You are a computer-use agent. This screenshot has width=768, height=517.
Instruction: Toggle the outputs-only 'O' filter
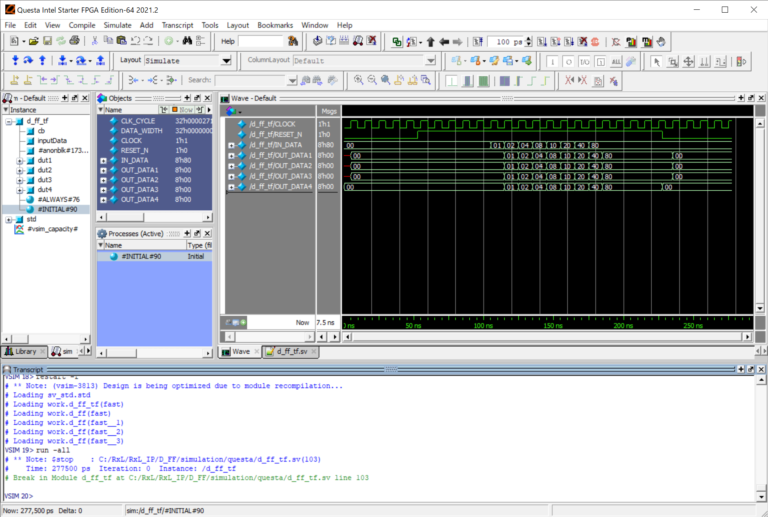pos(568,61)
